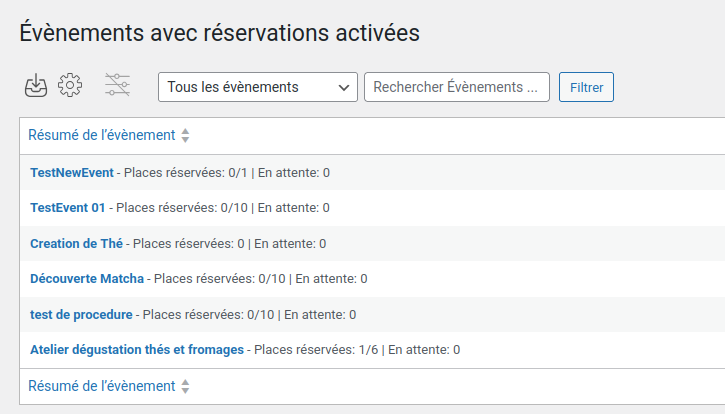The width and height of the screenshot is (725, 414).
Task: Click 'Places réservées: 0/1' summary in TestNewEvent row
Action: (185, 173)
